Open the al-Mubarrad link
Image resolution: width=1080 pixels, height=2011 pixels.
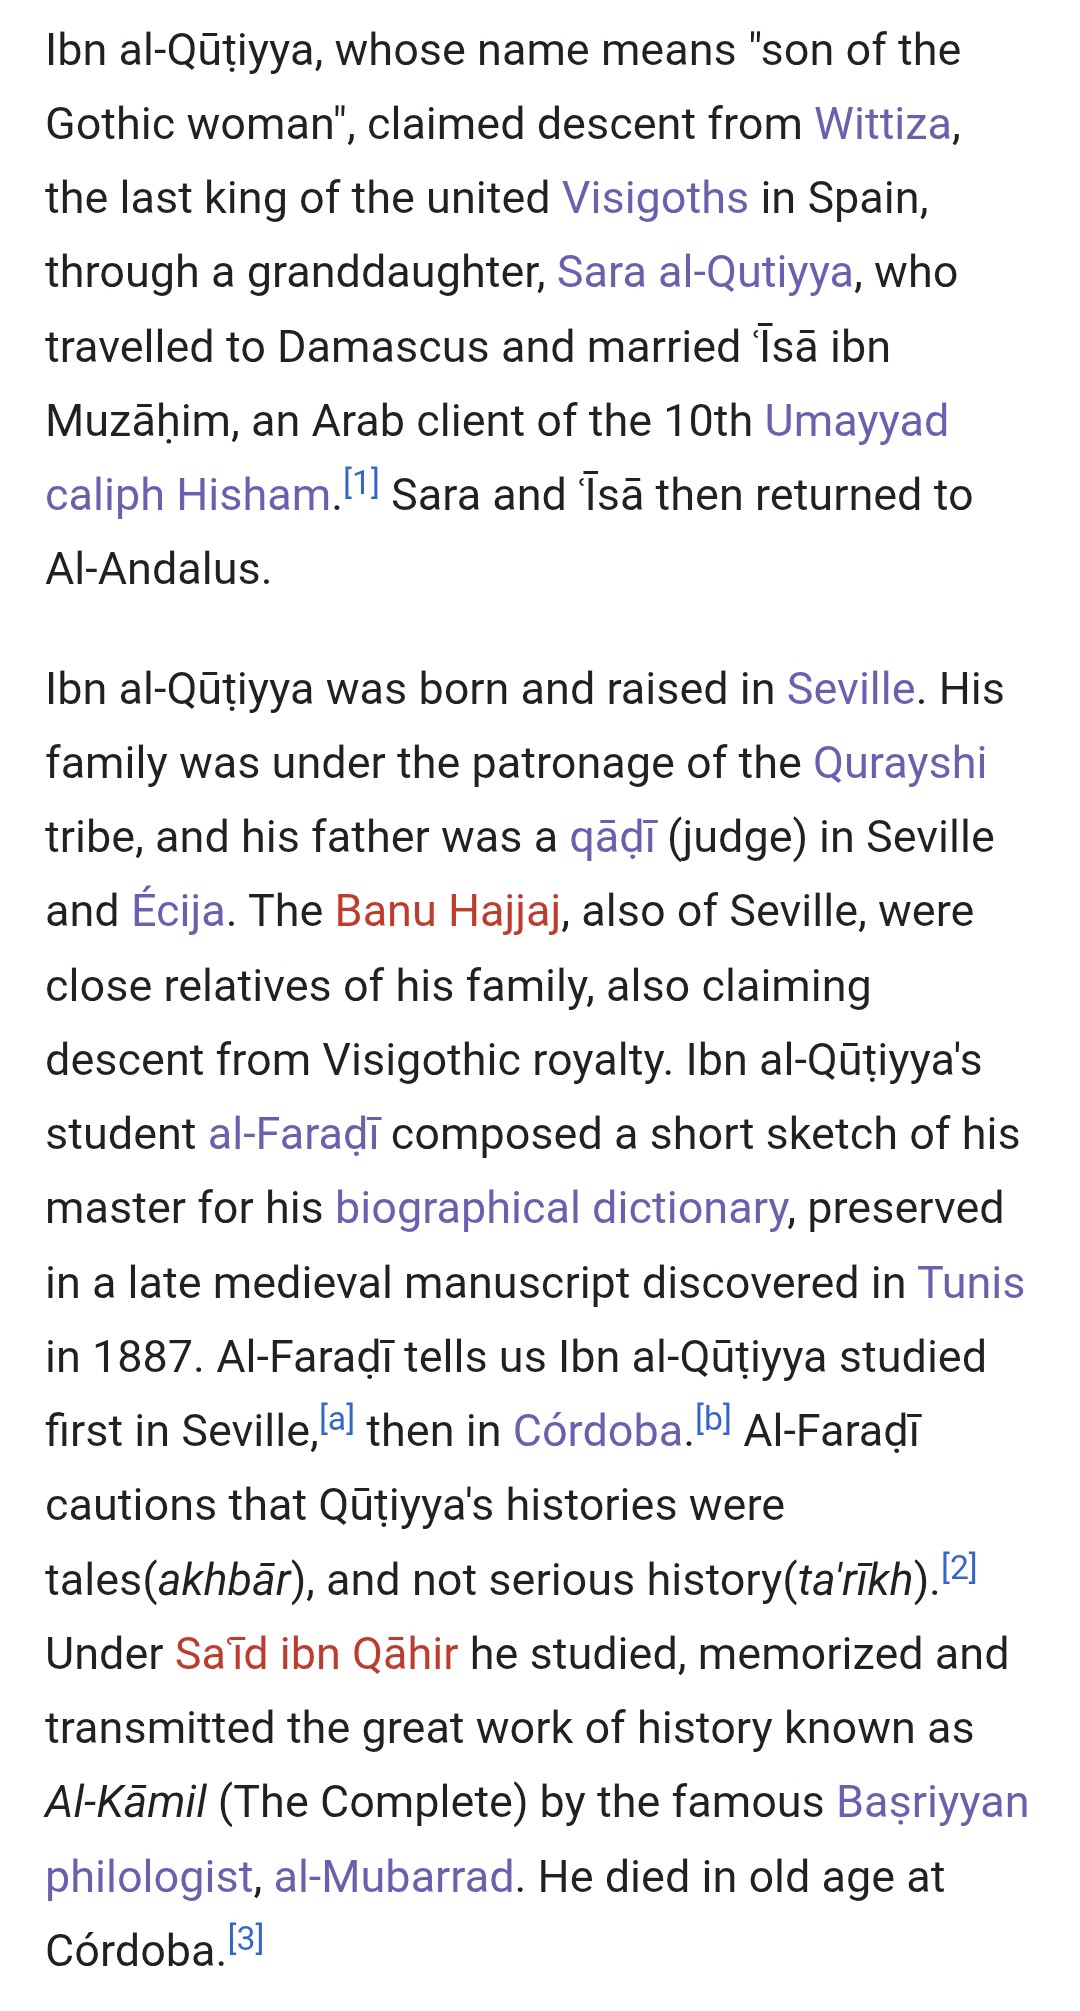click(x=394, y=1877)
